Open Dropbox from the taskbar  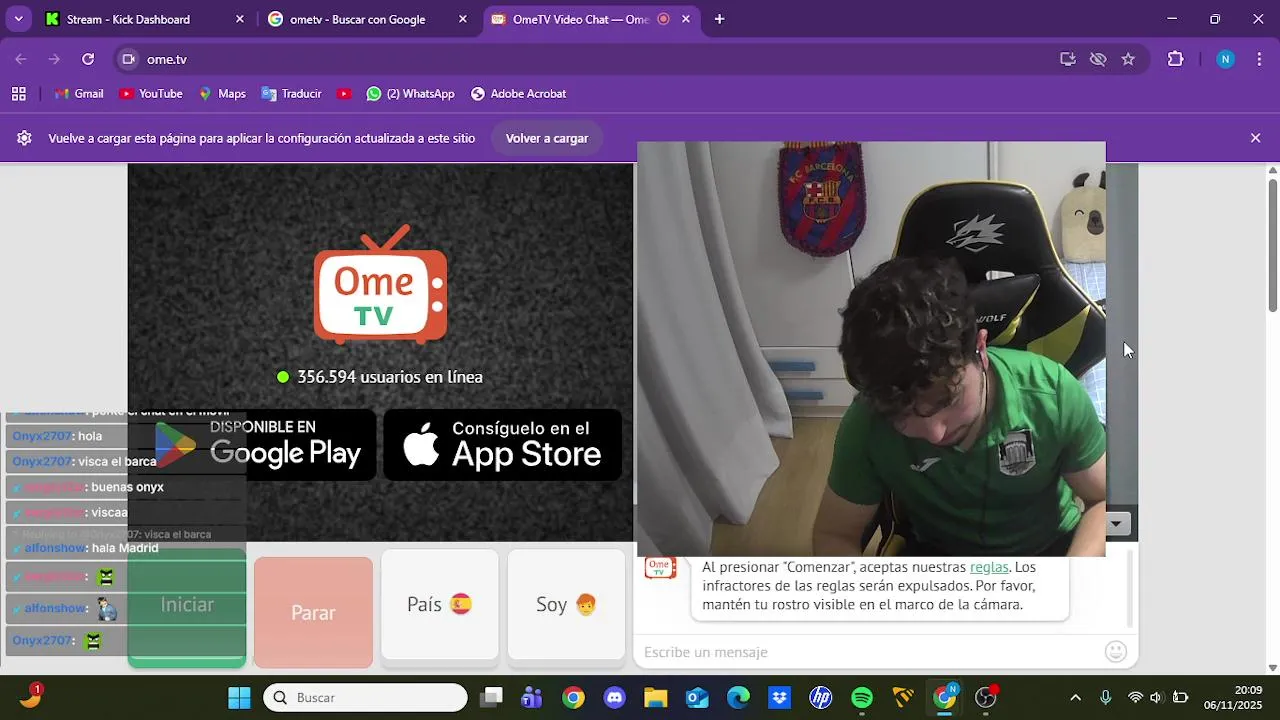coord(779,697)
